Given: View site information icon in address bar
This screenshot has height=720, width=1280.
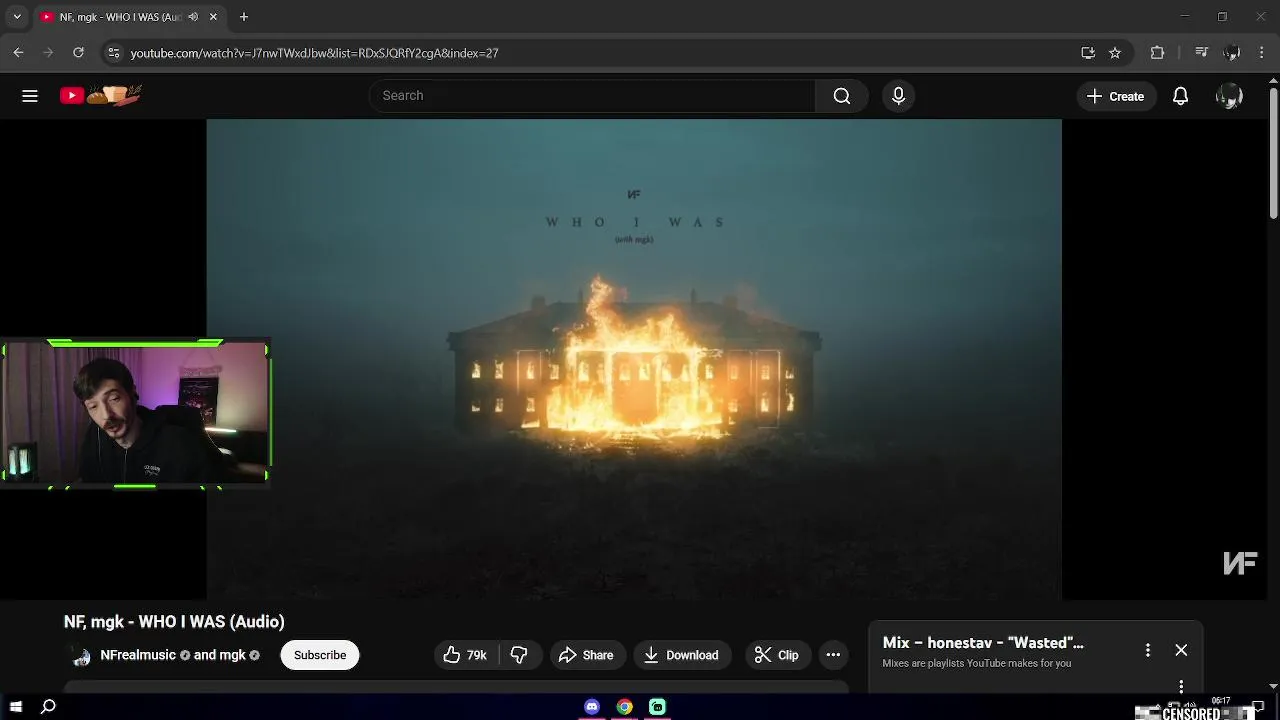Looking at the screenshot, I should (114, 53).
